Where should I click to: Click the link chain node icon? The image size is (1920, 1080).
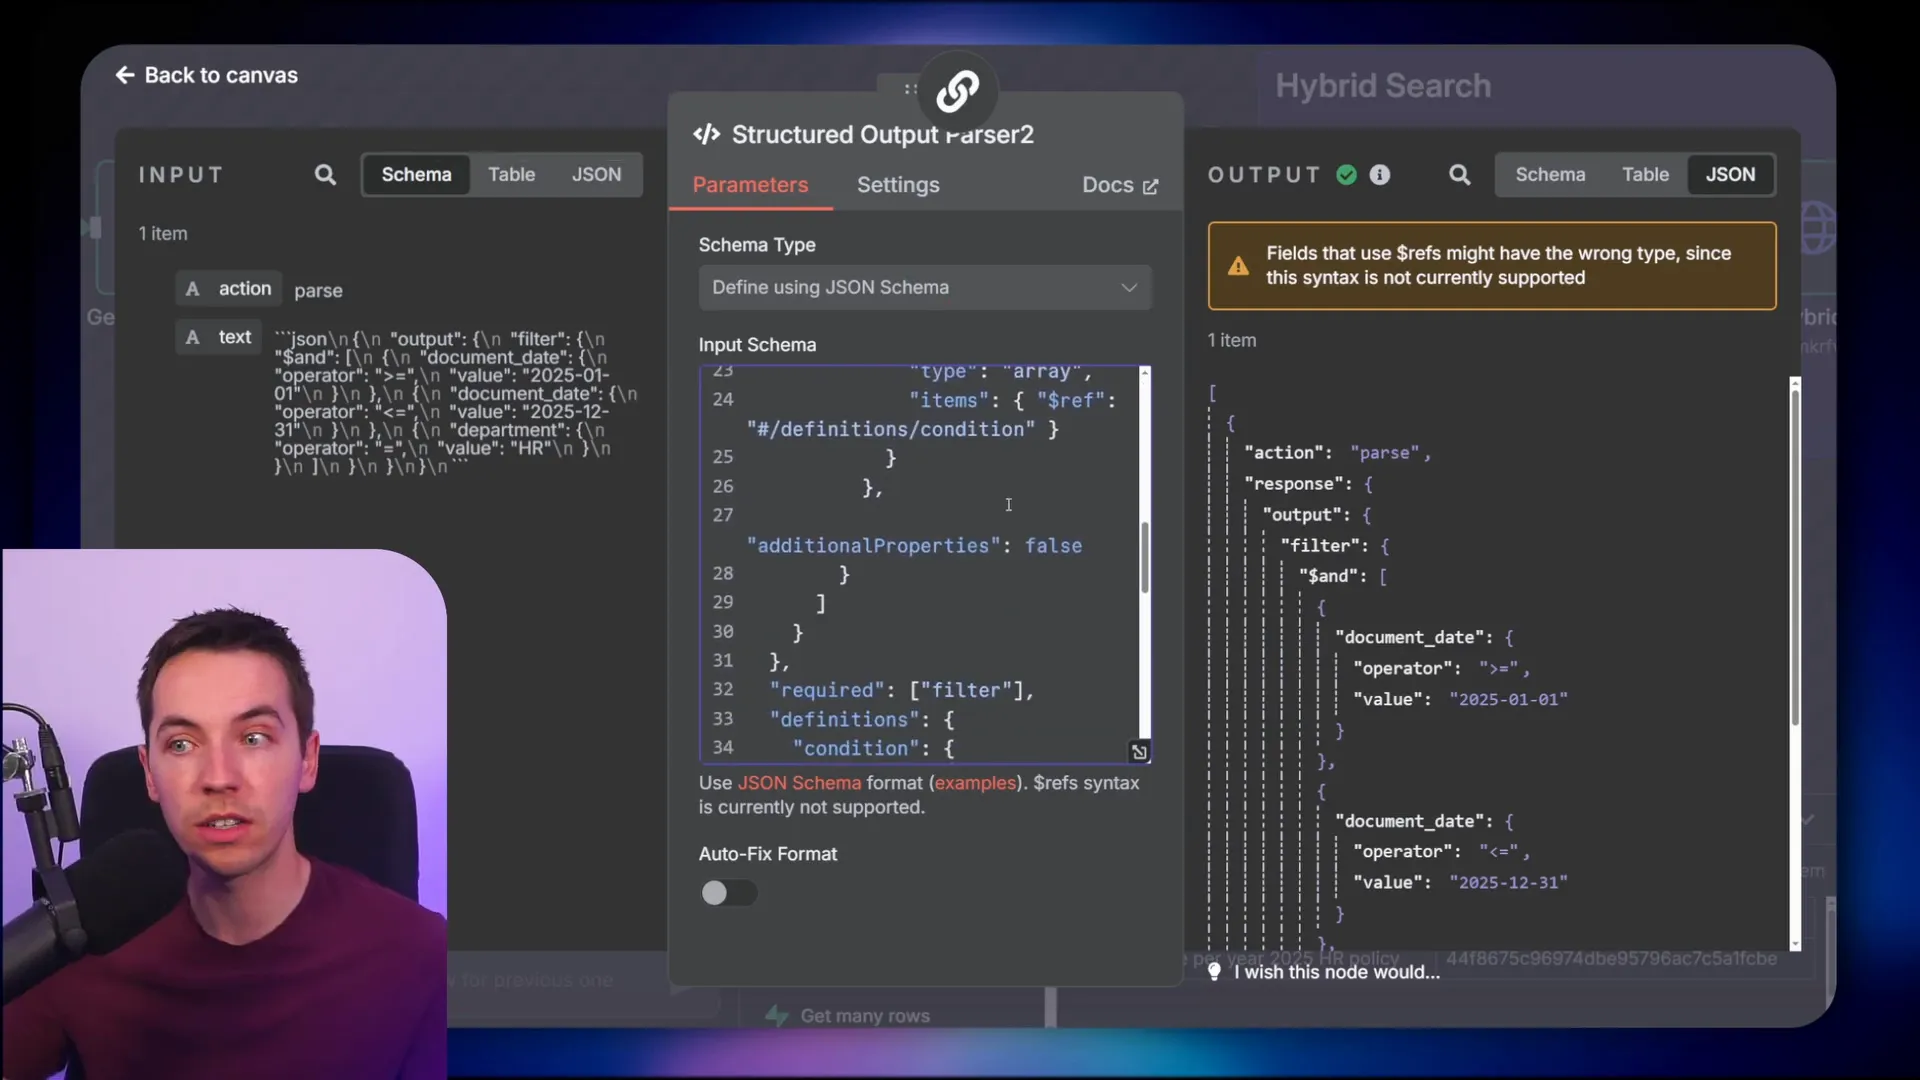(957, 91)
